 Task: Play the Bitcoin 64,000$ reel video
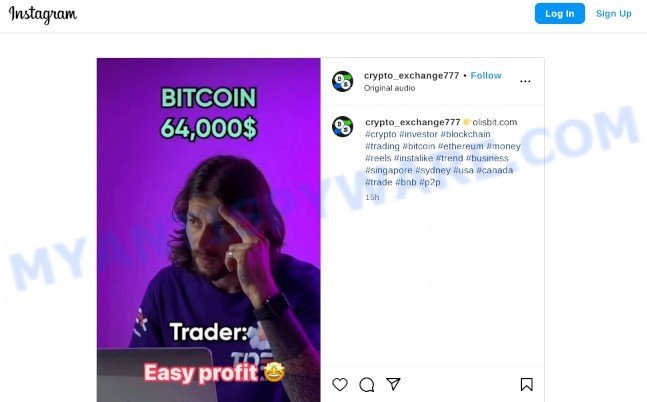coord(208,230)
